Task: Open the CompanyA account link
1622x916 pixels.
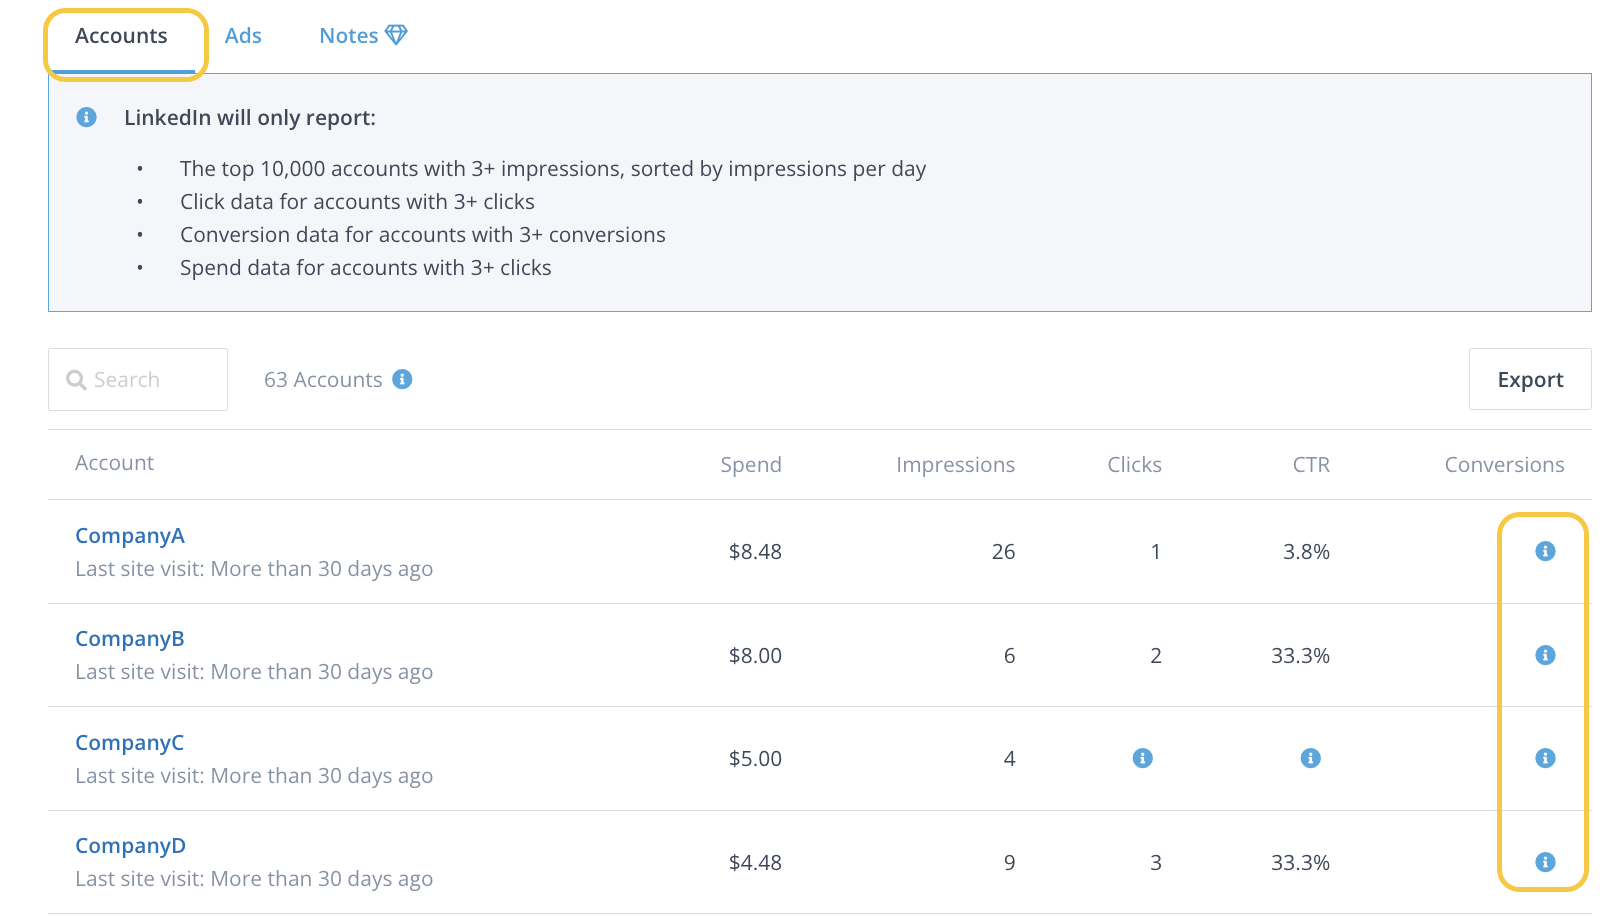Action: pos(130,535)
